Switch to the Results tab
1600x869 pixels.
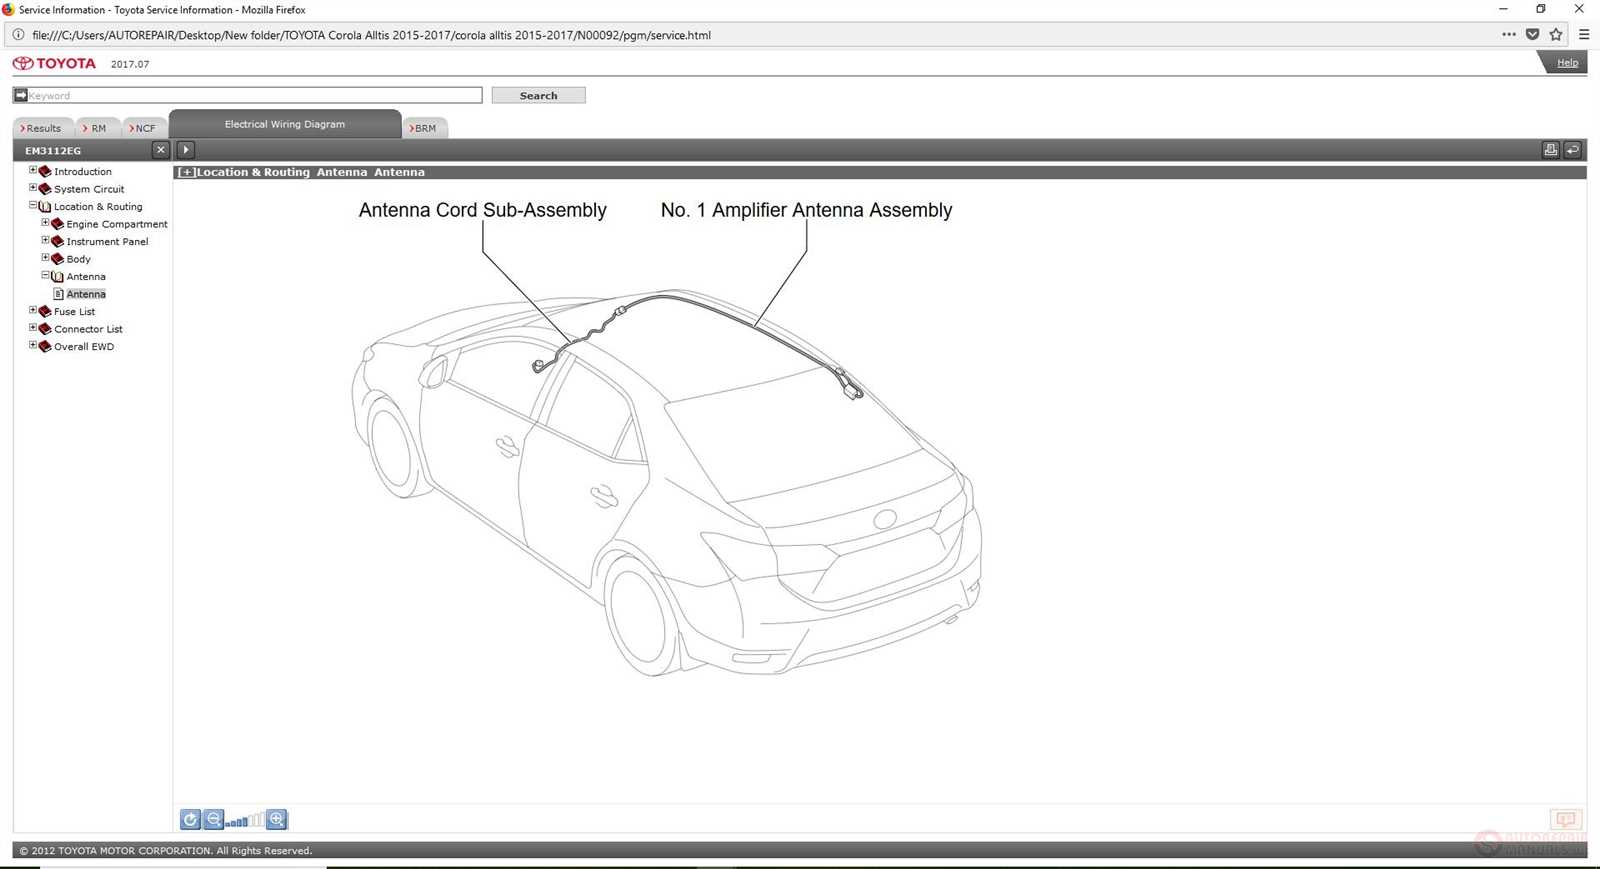(41, 128)
